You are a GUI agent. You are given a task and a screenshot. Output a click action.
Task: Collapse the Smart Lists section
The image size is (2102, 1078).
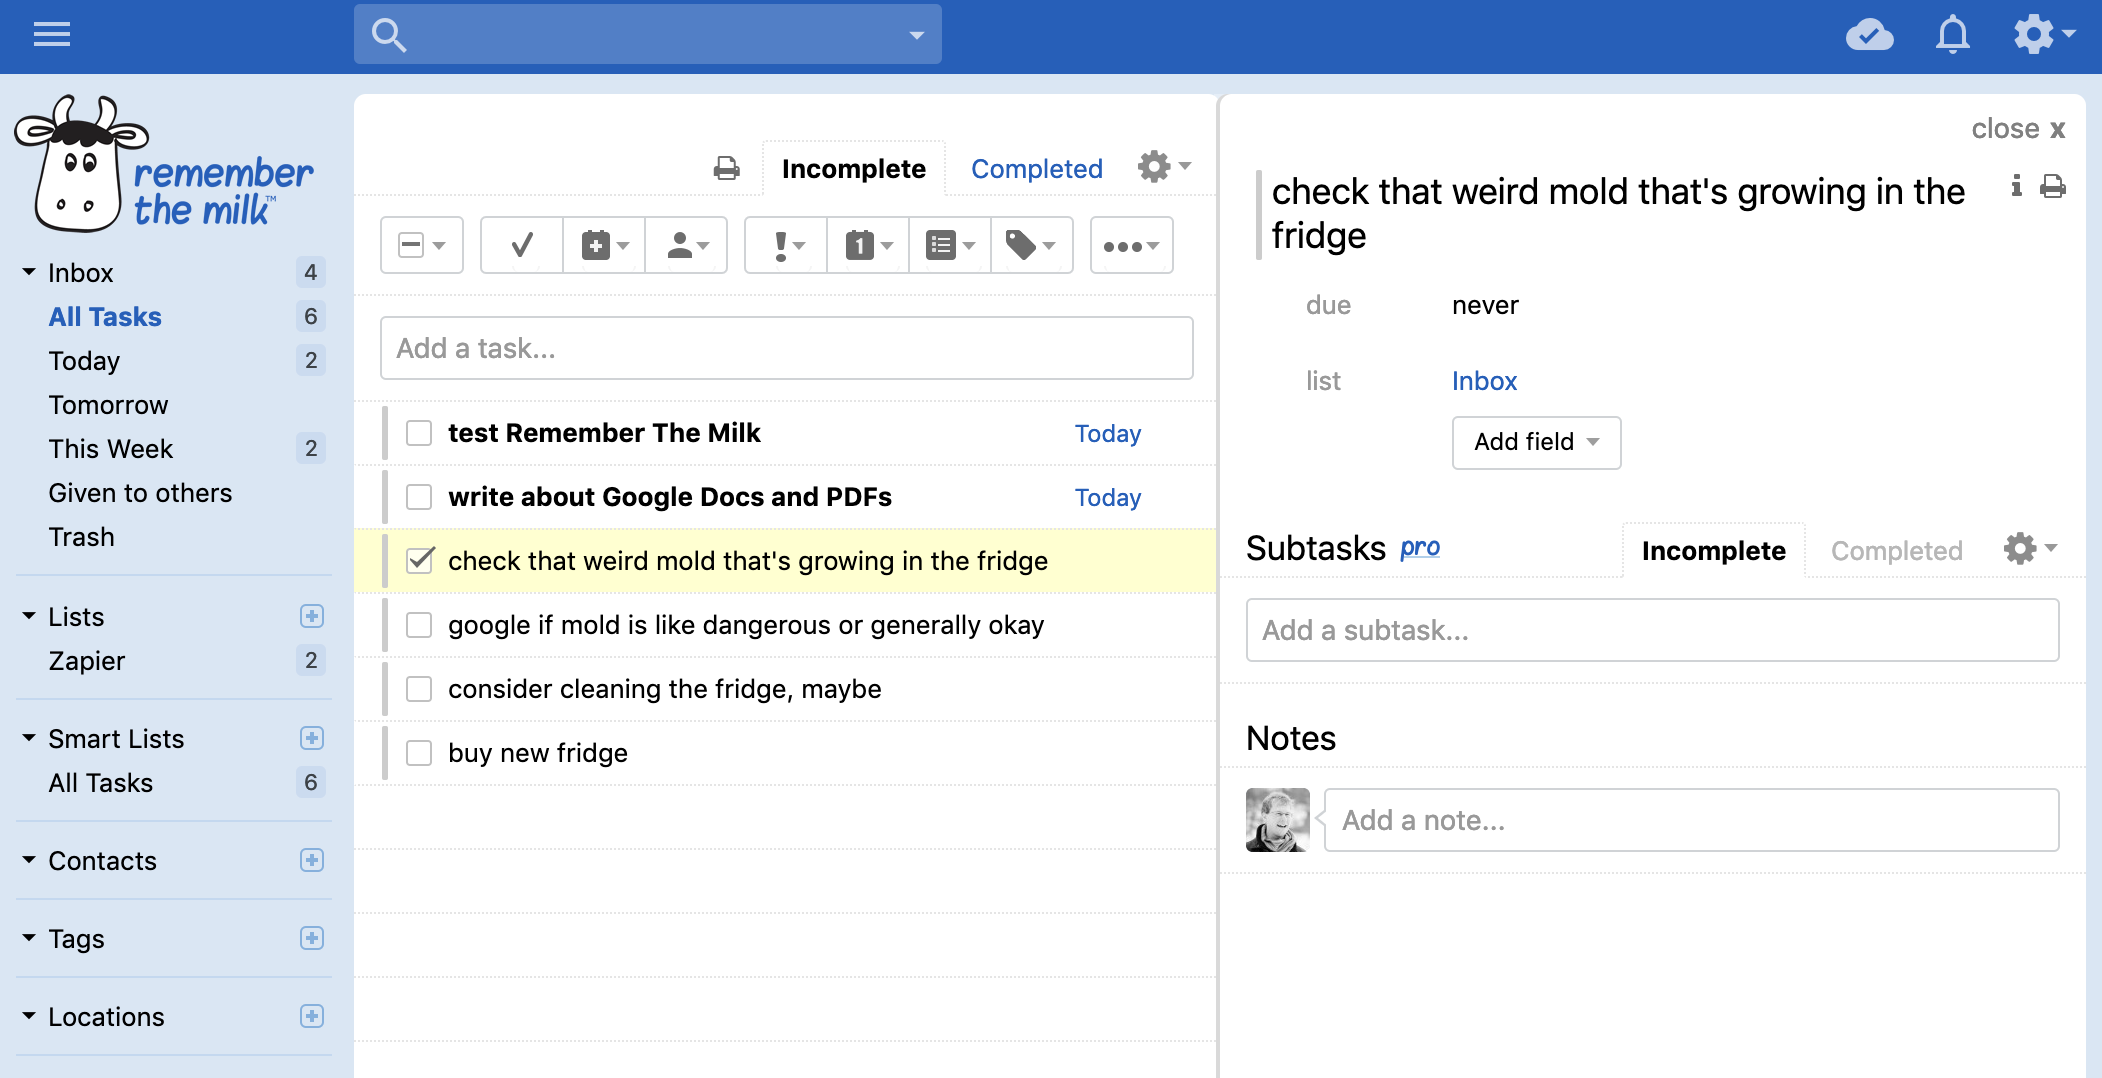[x=29, y=738]
